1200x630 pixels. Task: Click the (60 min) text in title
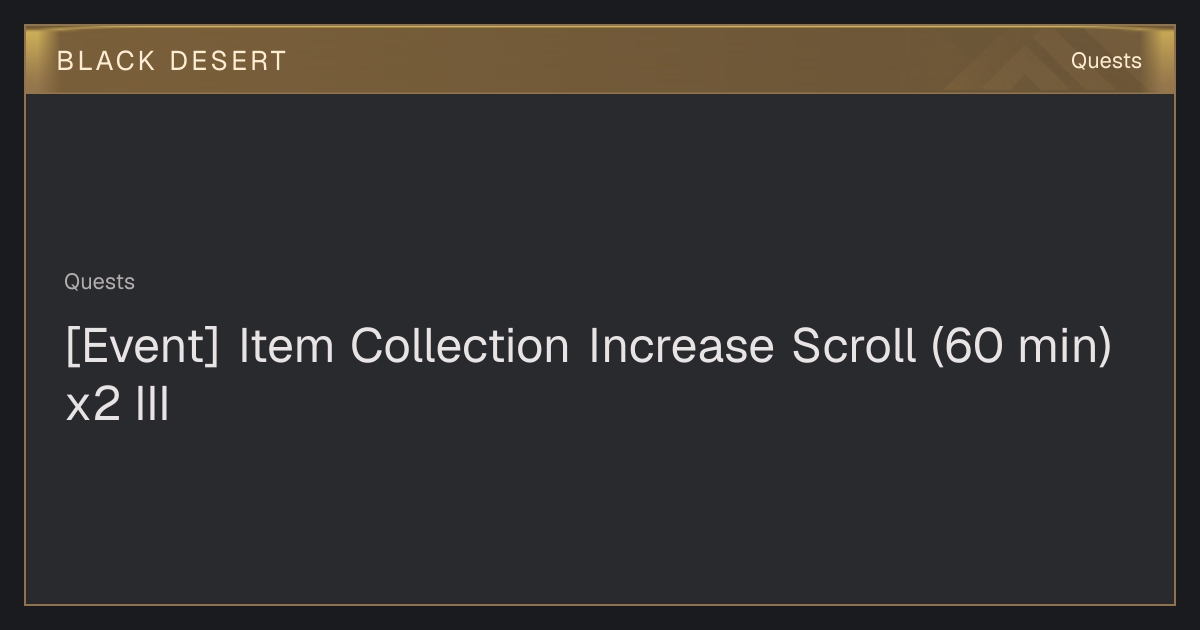point(1021,347)
